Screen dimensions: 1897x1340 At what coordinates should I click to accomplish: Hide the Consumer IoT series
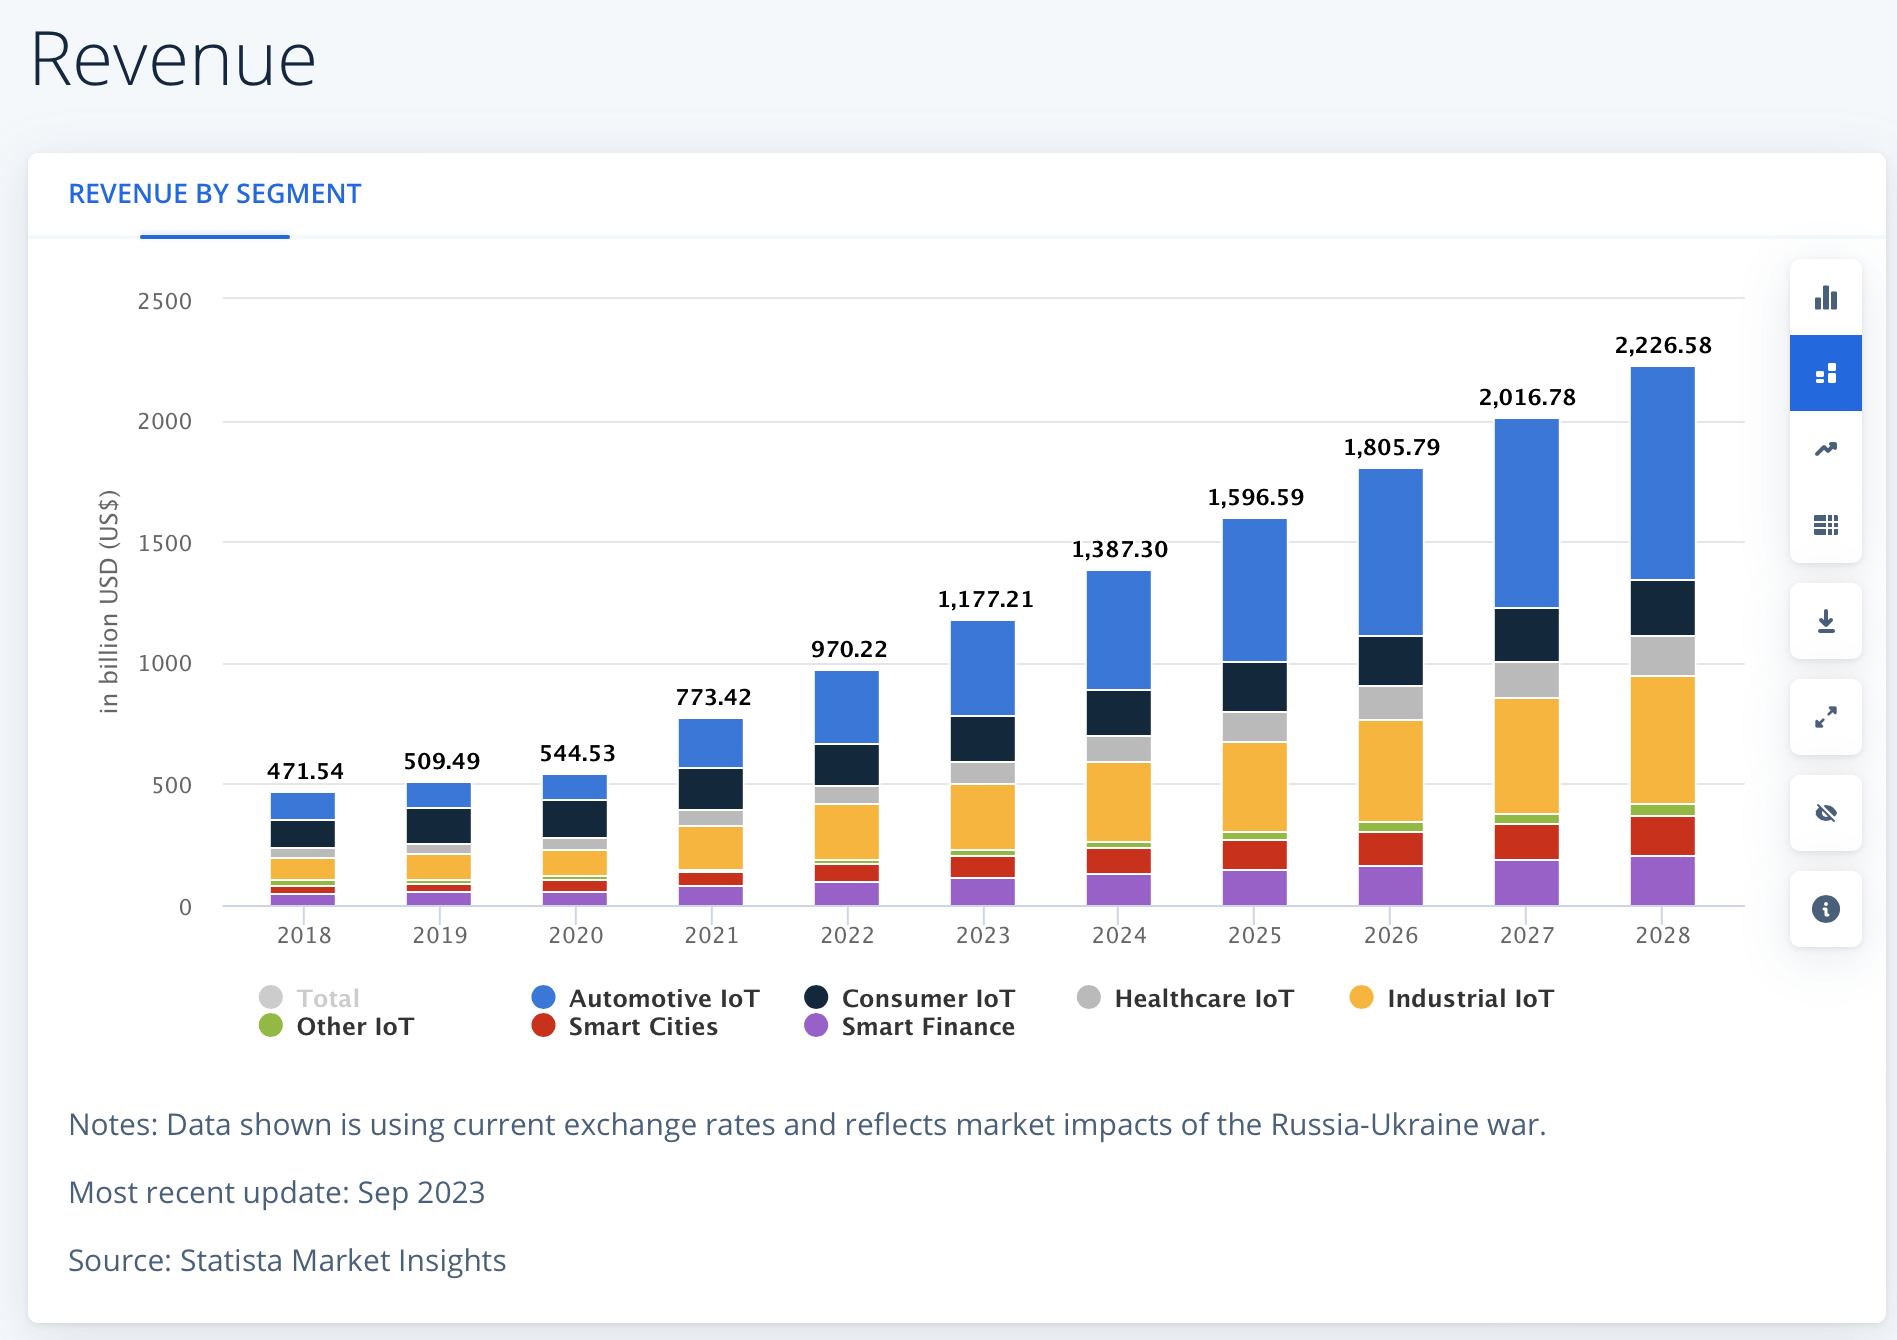(927, 998)
